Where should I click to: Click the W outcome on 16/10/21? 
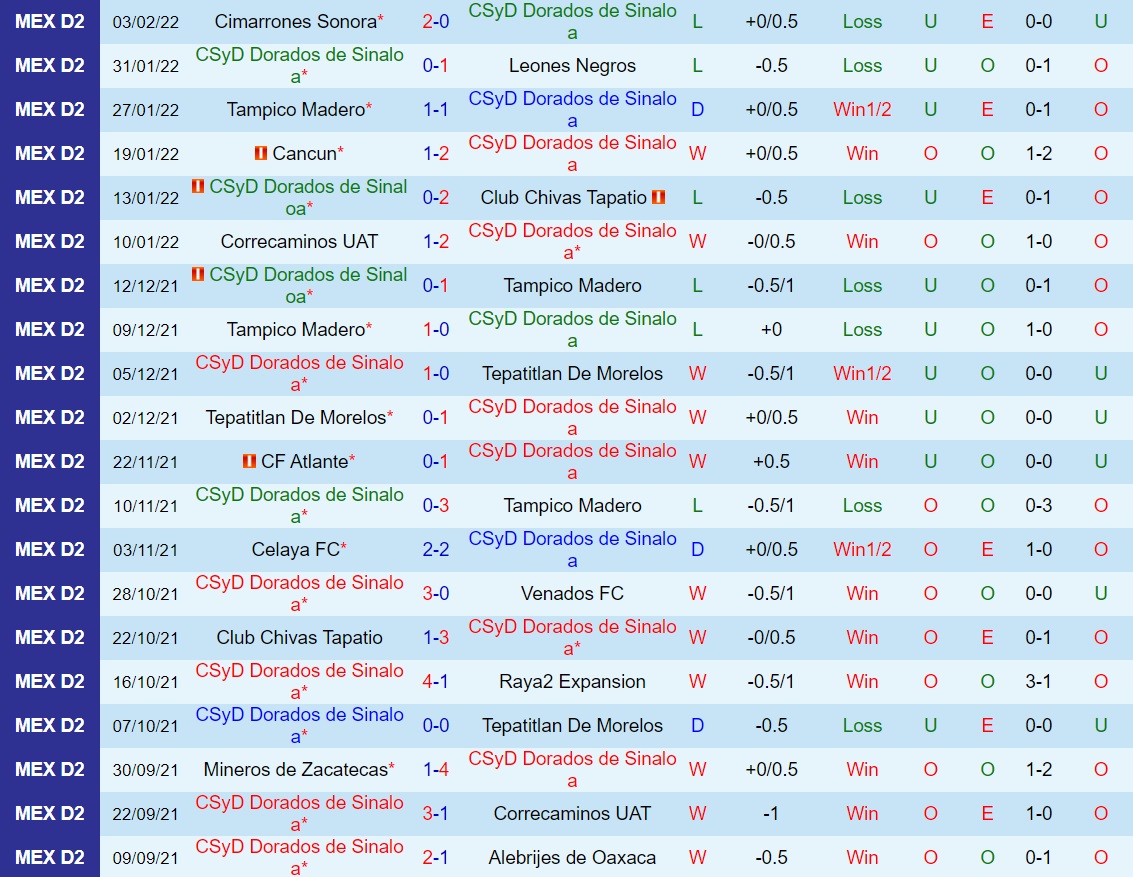point(697,682)
